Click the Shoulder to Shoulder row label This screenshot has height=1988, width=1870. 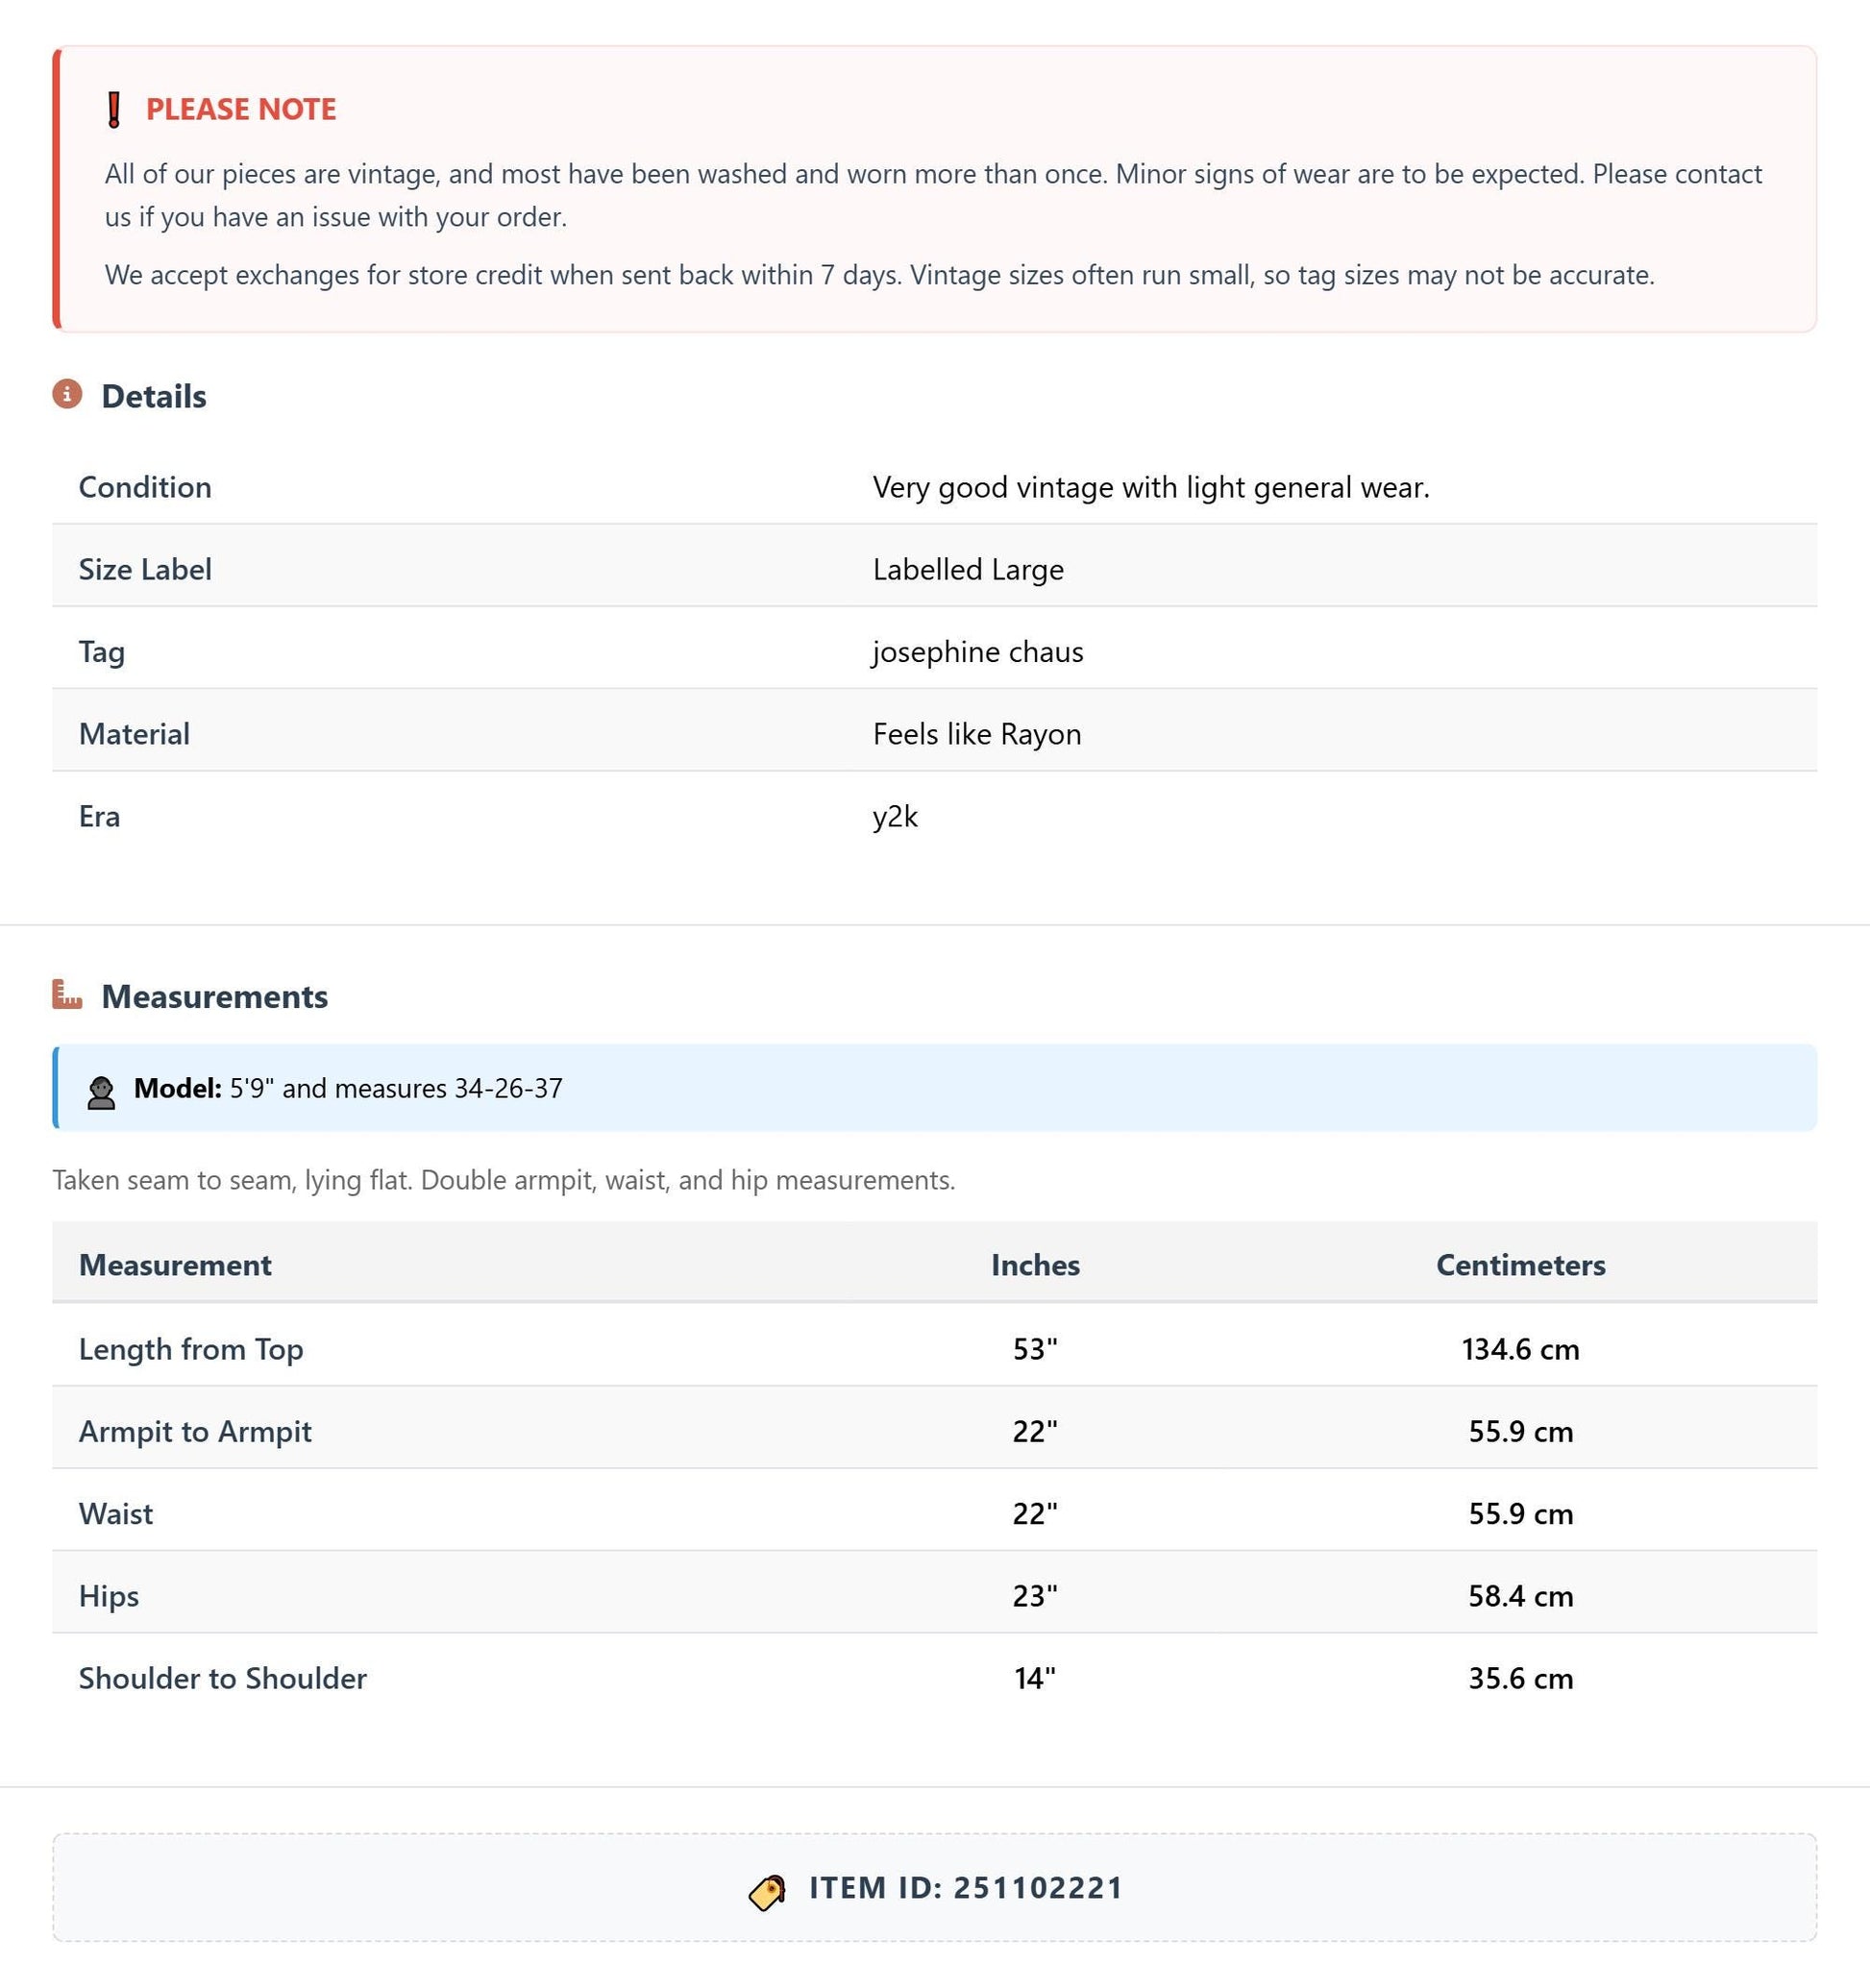[223, 1677]
